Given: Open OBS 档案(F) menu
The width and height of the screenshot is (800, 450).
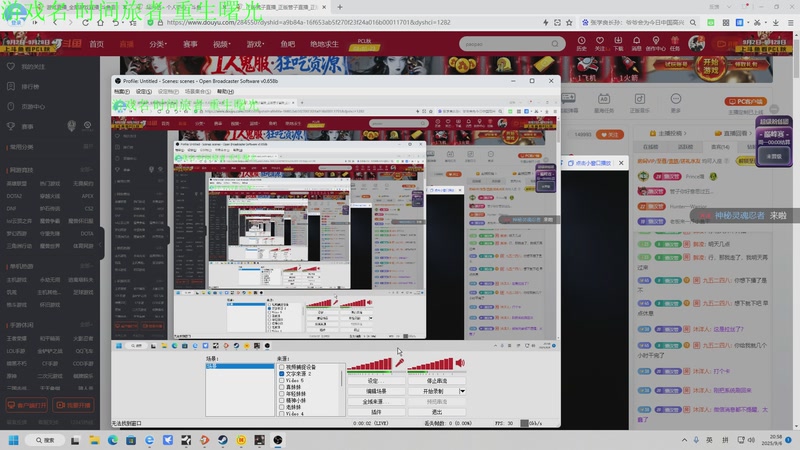Looking at the screenshot, I should point(121,91).
